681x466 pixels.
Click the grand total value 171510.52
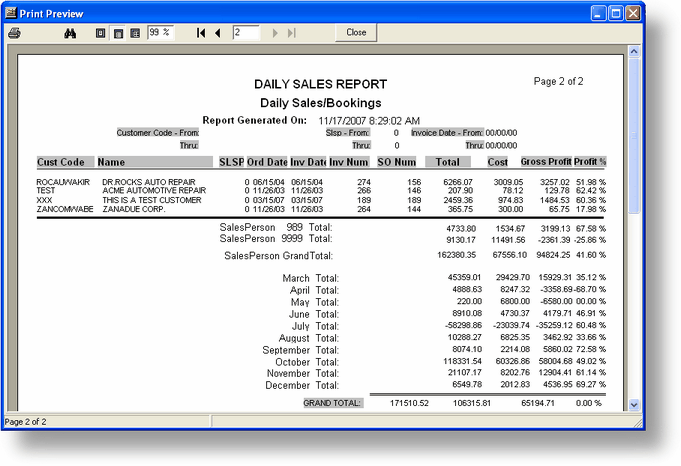click(409, 403)
